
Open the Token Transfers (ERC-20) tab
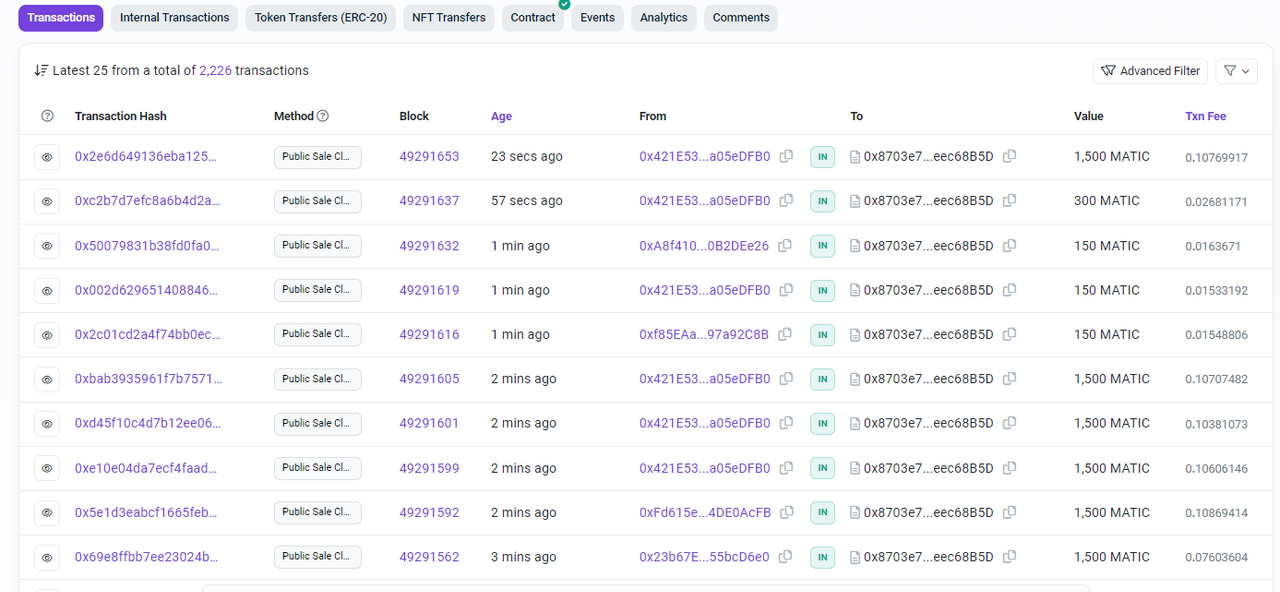click(x=321, y=18)
